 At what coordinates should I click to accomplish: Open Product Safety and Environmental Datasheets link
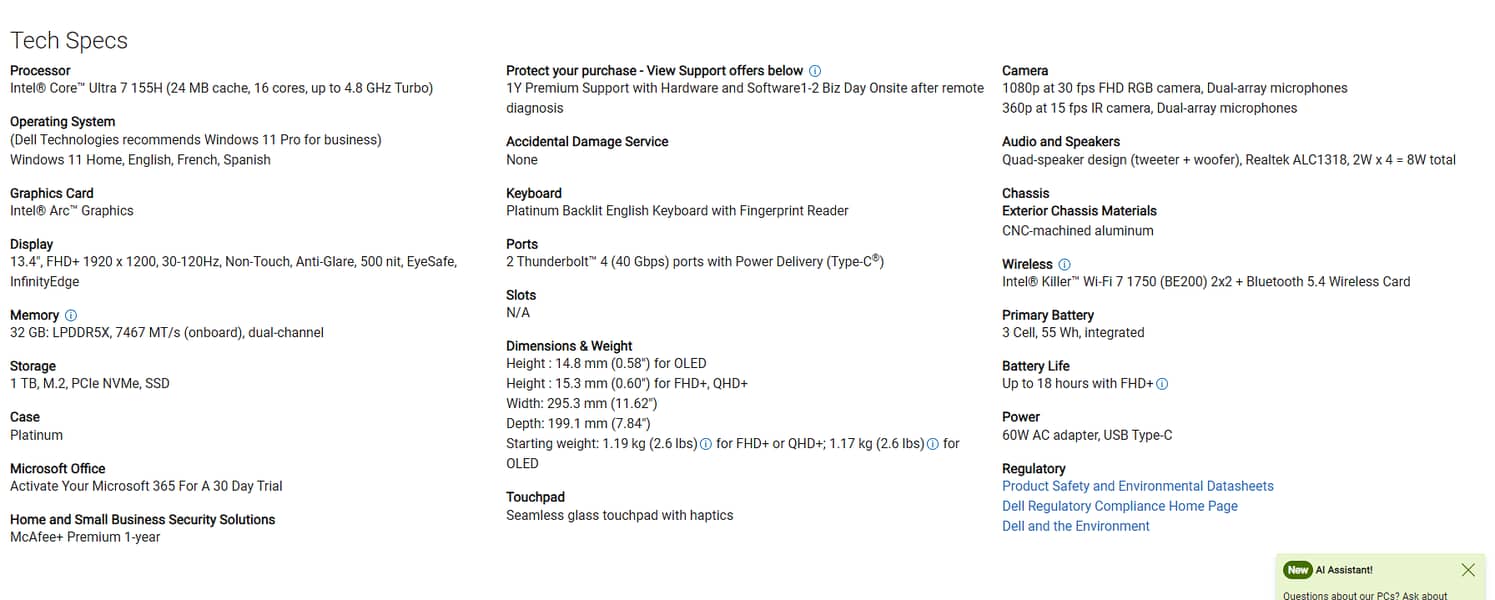coord(1137,486)
